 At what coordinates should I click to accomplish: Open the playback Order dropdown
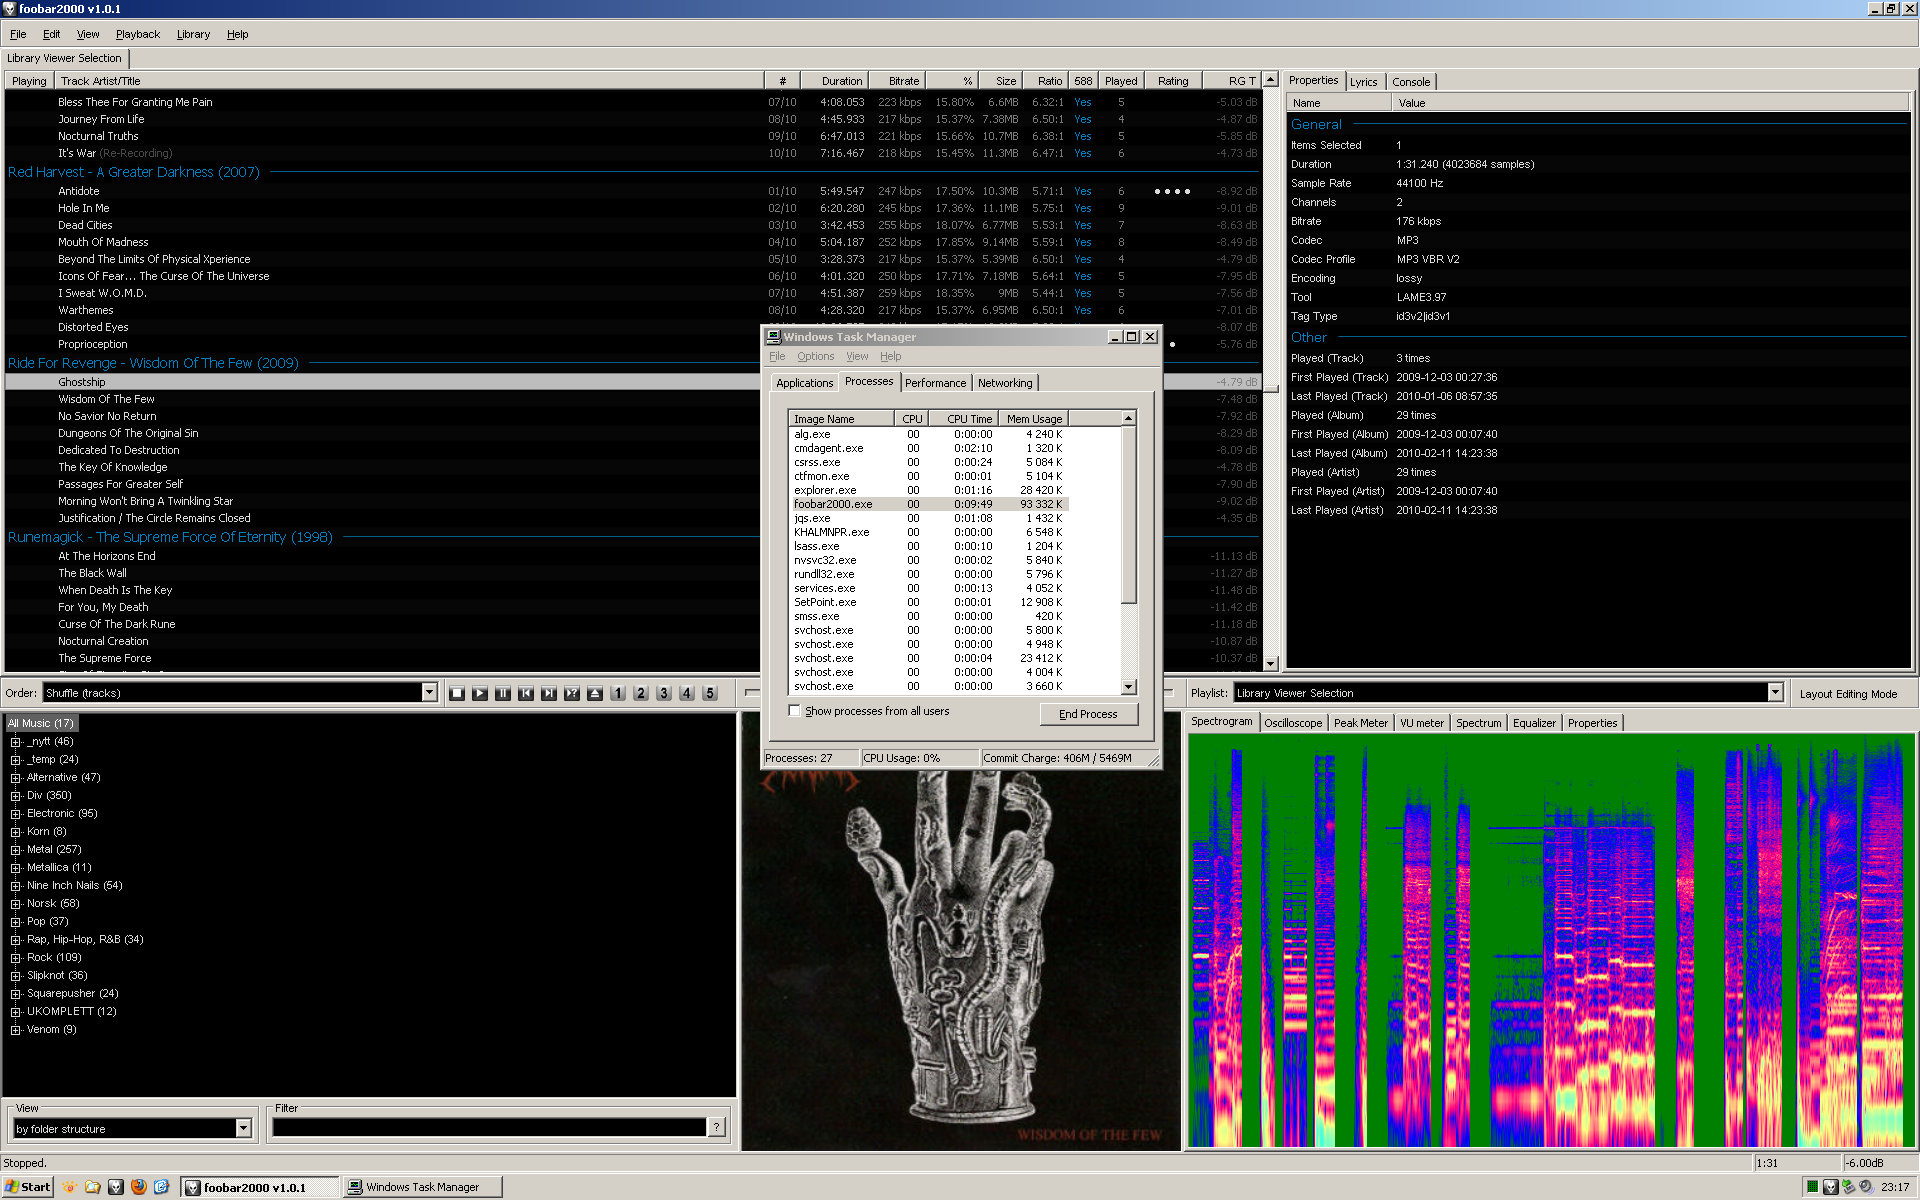coord(429,692)
